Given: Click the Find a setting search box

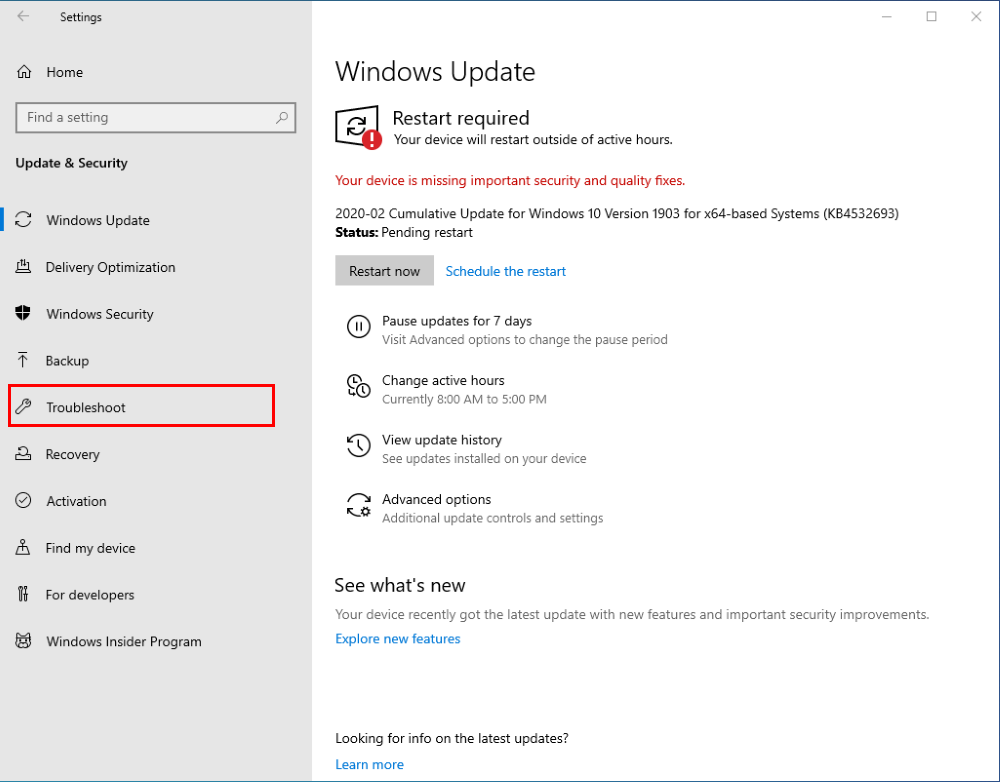Looking at the screenshot, I should pos(156,117).
